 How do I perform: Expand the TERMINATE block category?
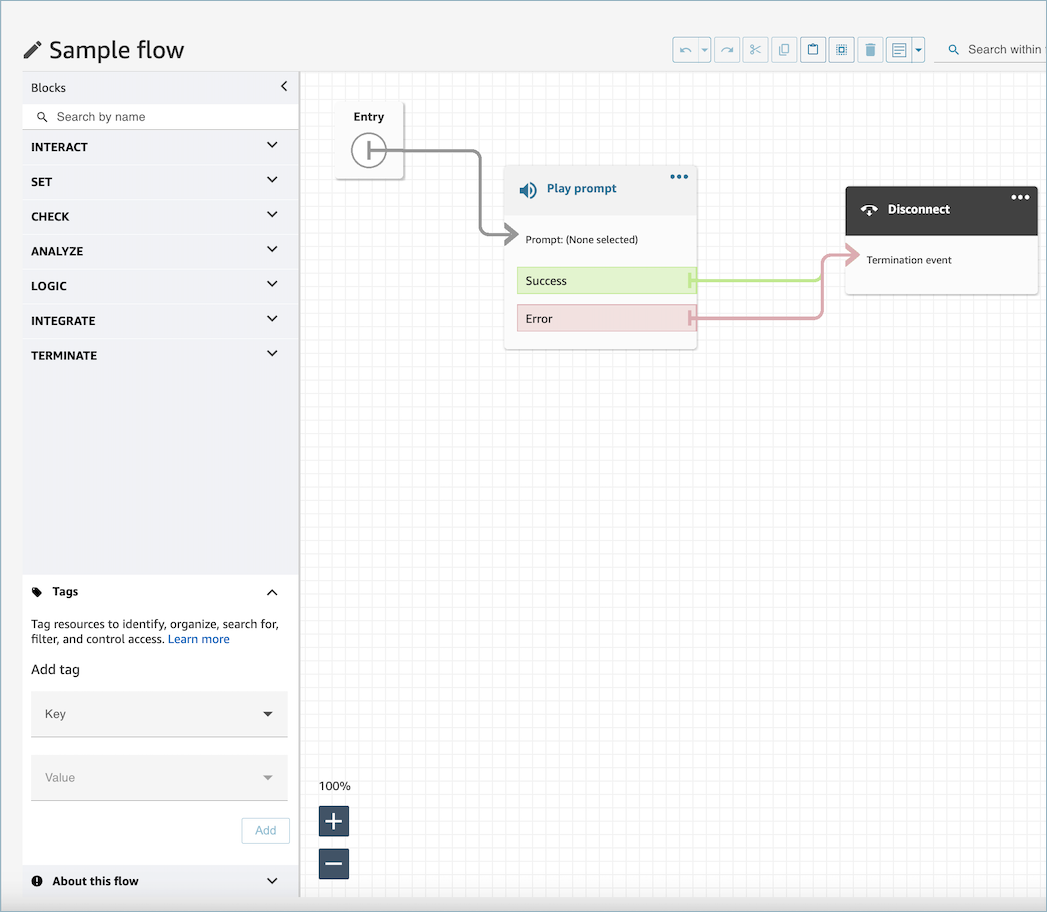(x=272, y=354)
